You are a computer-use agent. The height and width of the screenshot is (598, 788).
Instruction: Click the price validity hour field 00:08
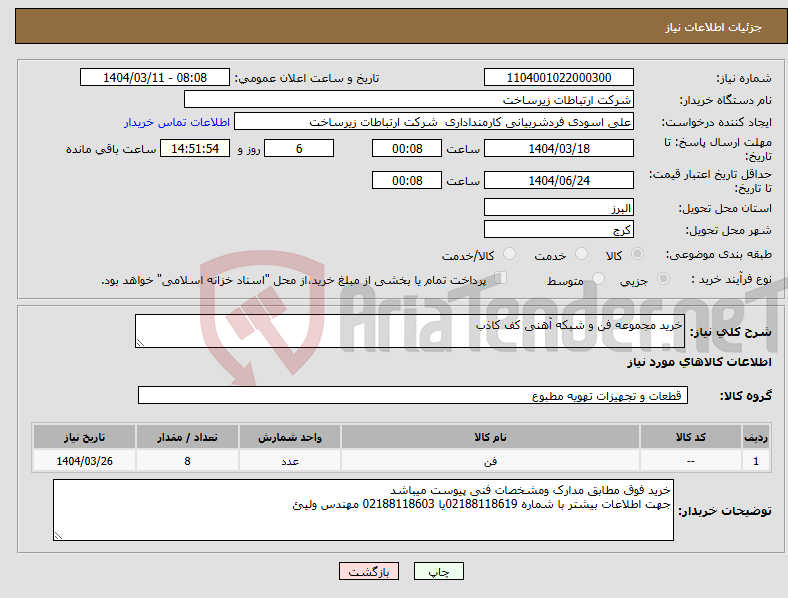coord(407,180)
